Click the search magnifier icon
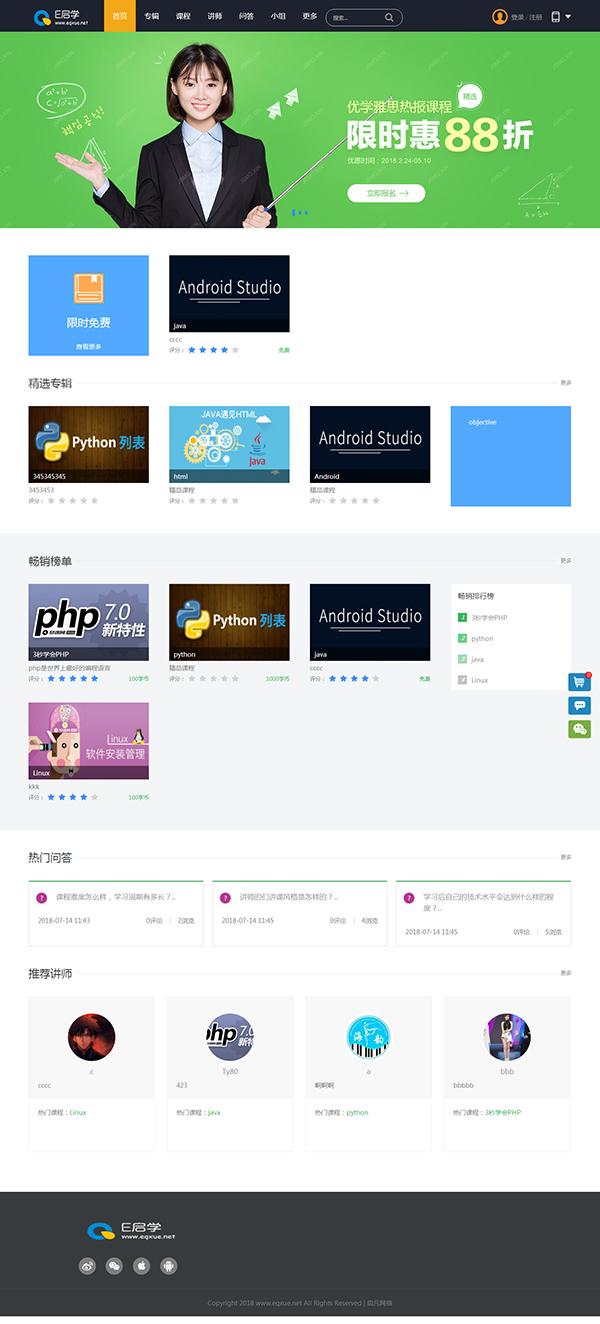The width and height of the screenshot is (600, 1324). click(x=389, y=17)
